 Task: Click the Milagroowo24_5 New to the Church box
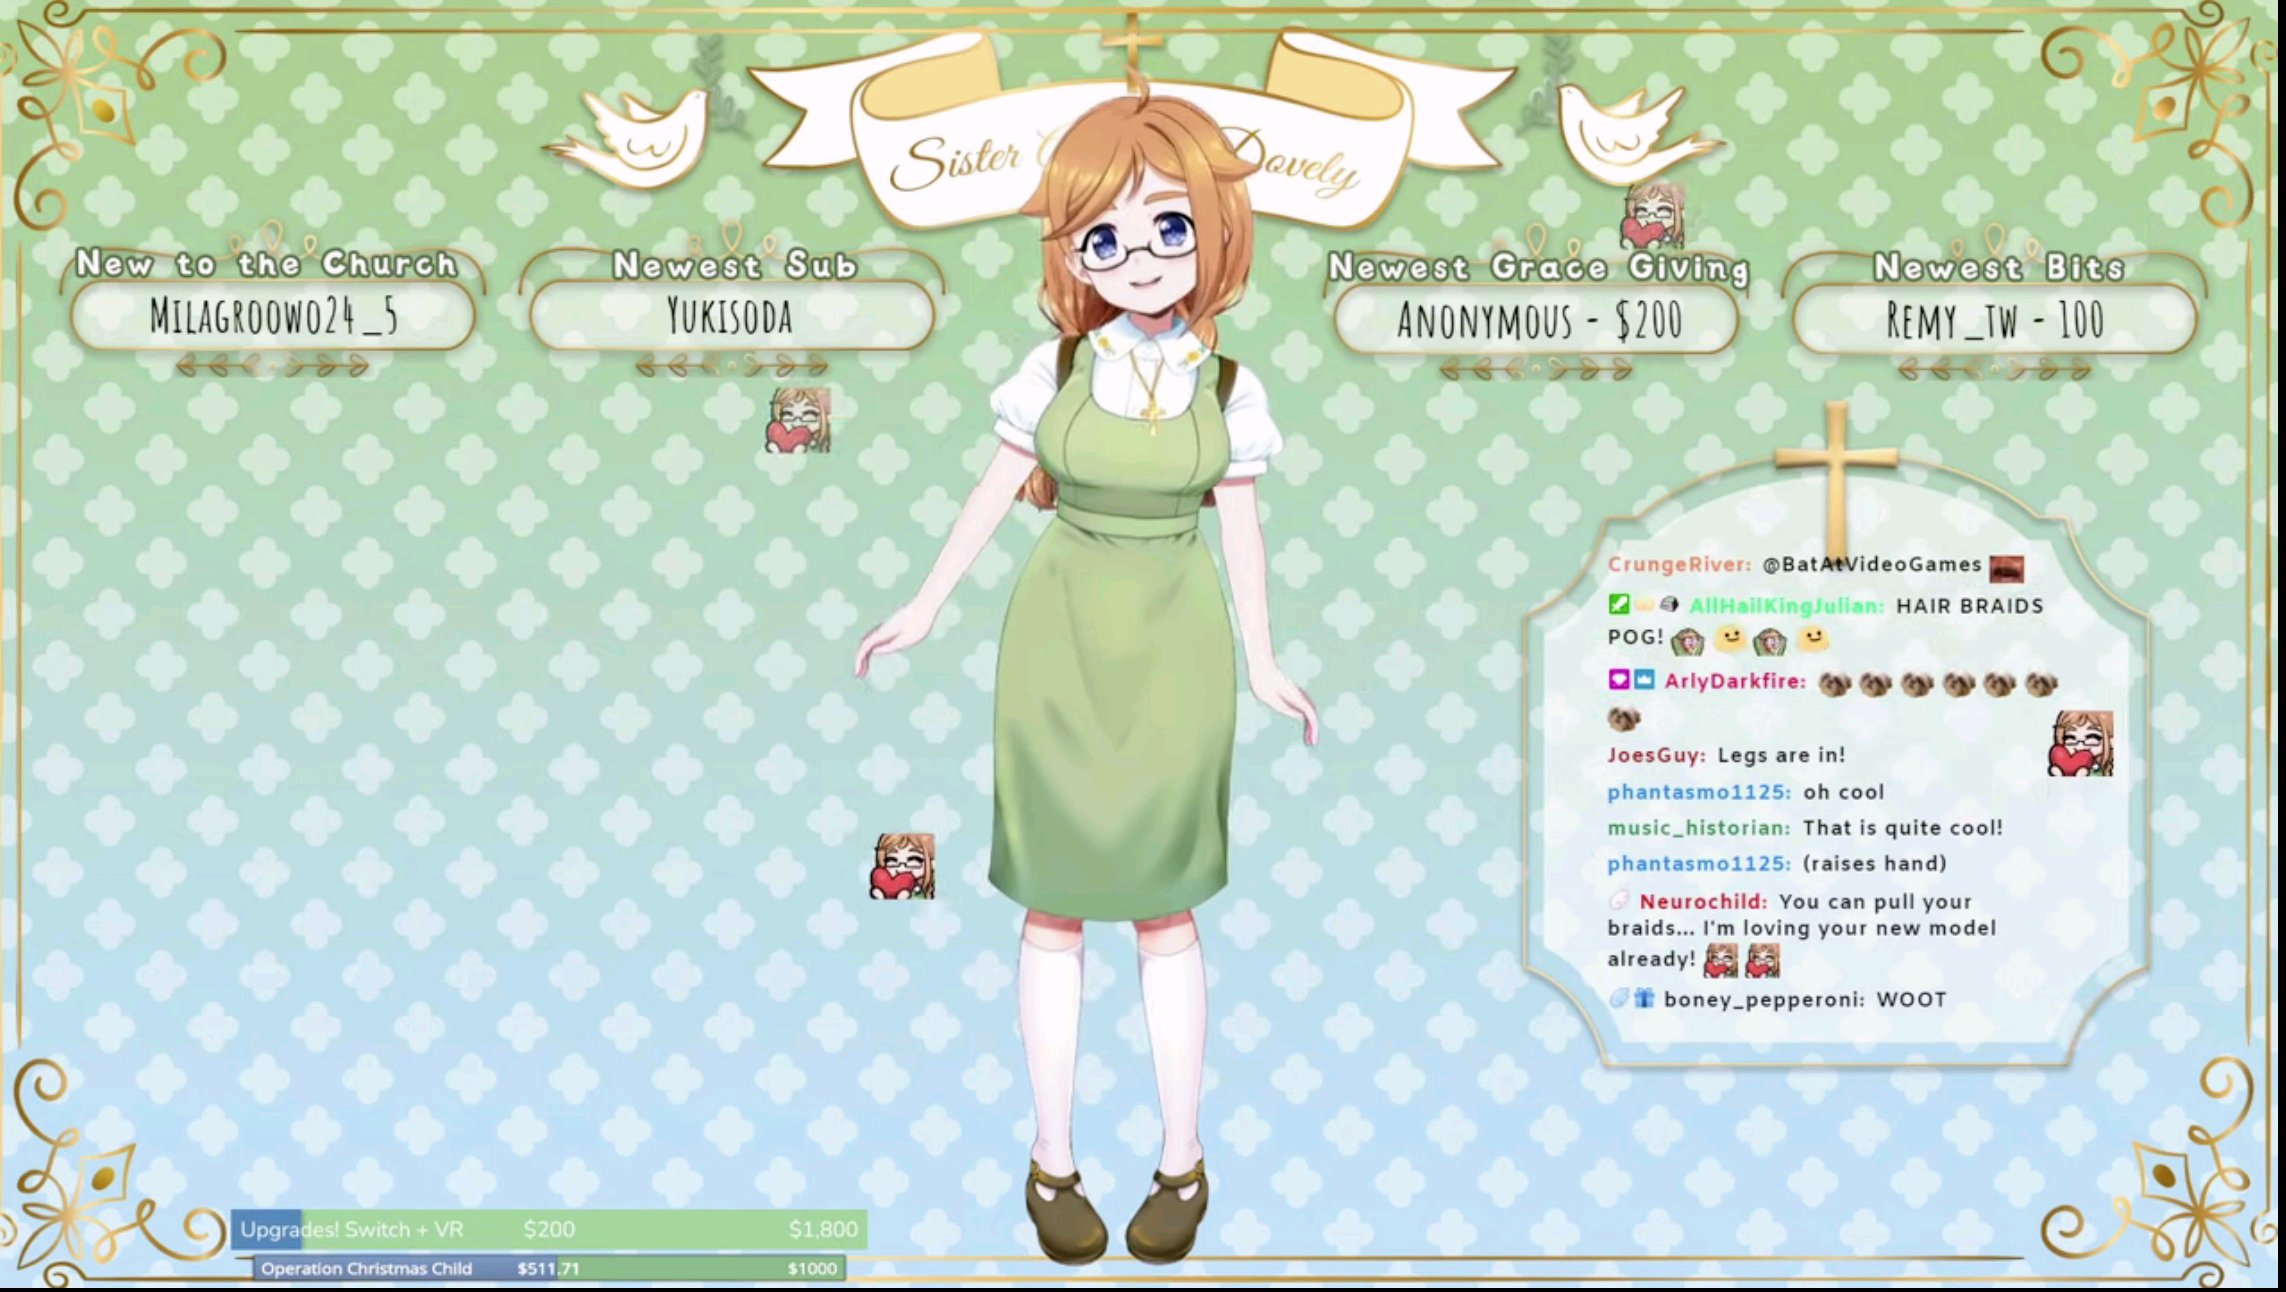tap(273, 317)
